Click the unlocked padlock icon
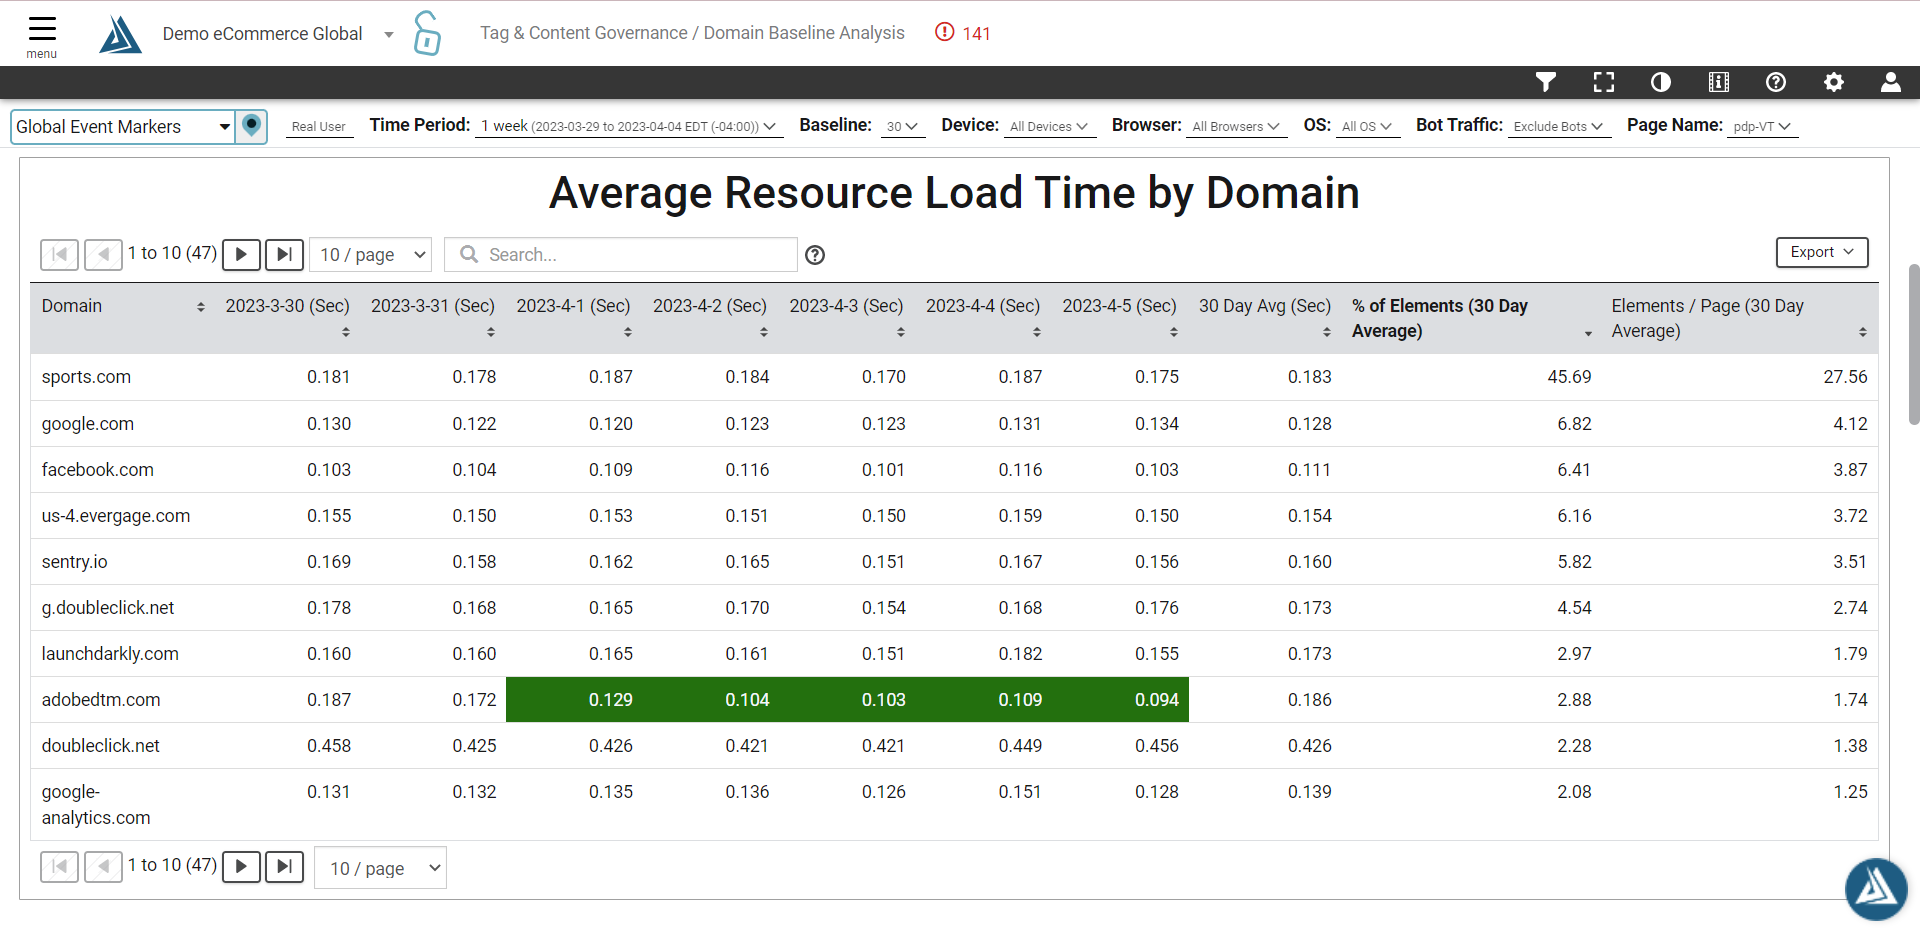1920x932 pixels. coord(427,33)
